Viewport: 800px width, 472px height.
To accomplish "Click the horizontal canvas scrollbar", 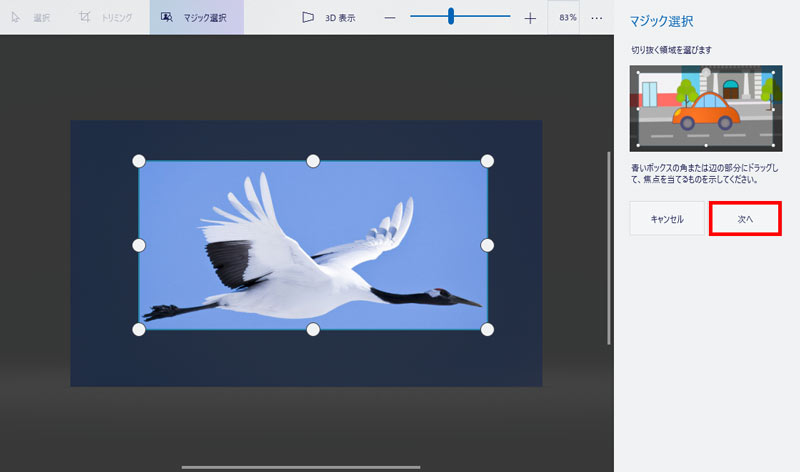I will [301, 466].
